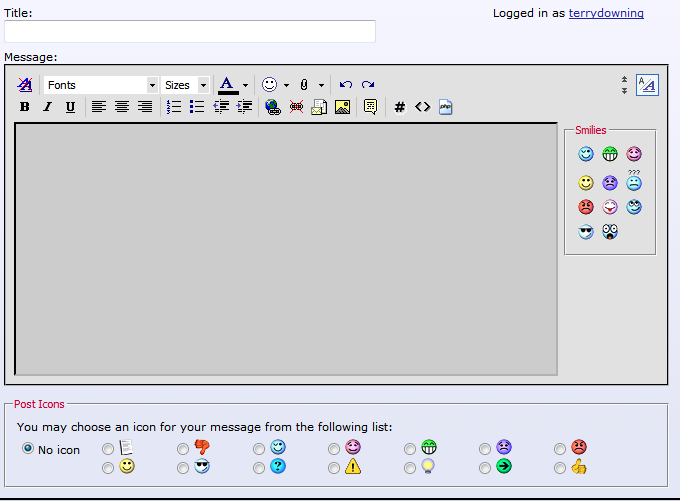Click the Remove Link icon
The height and width of the screenshot is (501, 680).
(x=296, y=107)
